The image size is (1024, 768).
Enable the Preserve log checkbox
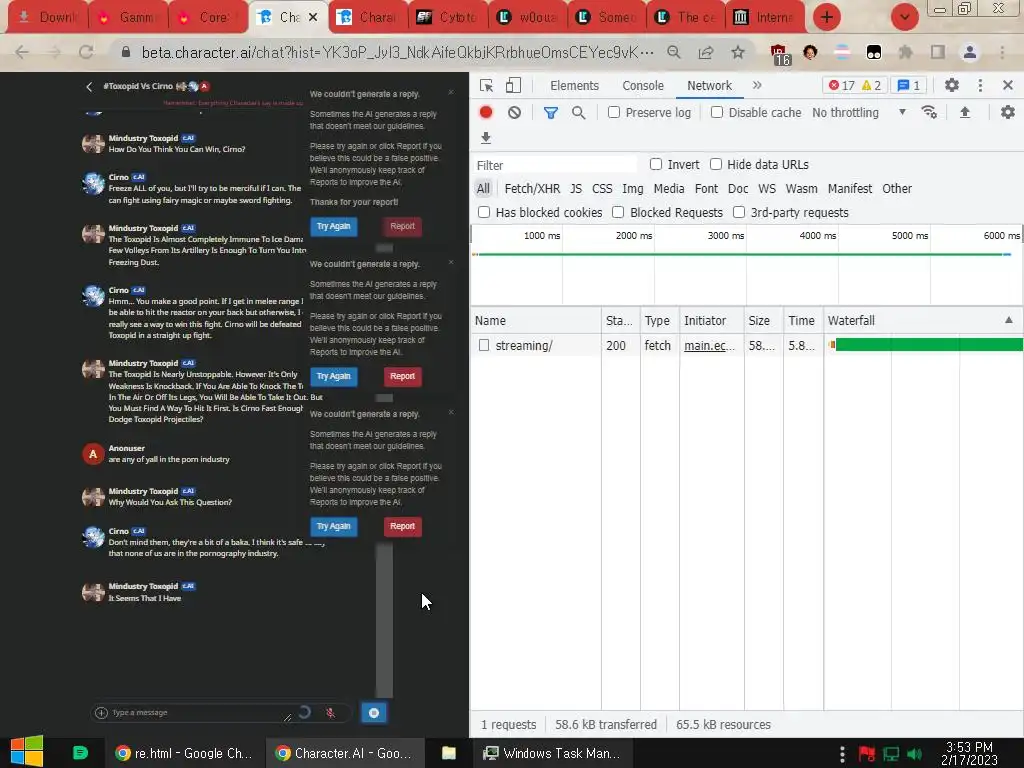pos(614,112)
